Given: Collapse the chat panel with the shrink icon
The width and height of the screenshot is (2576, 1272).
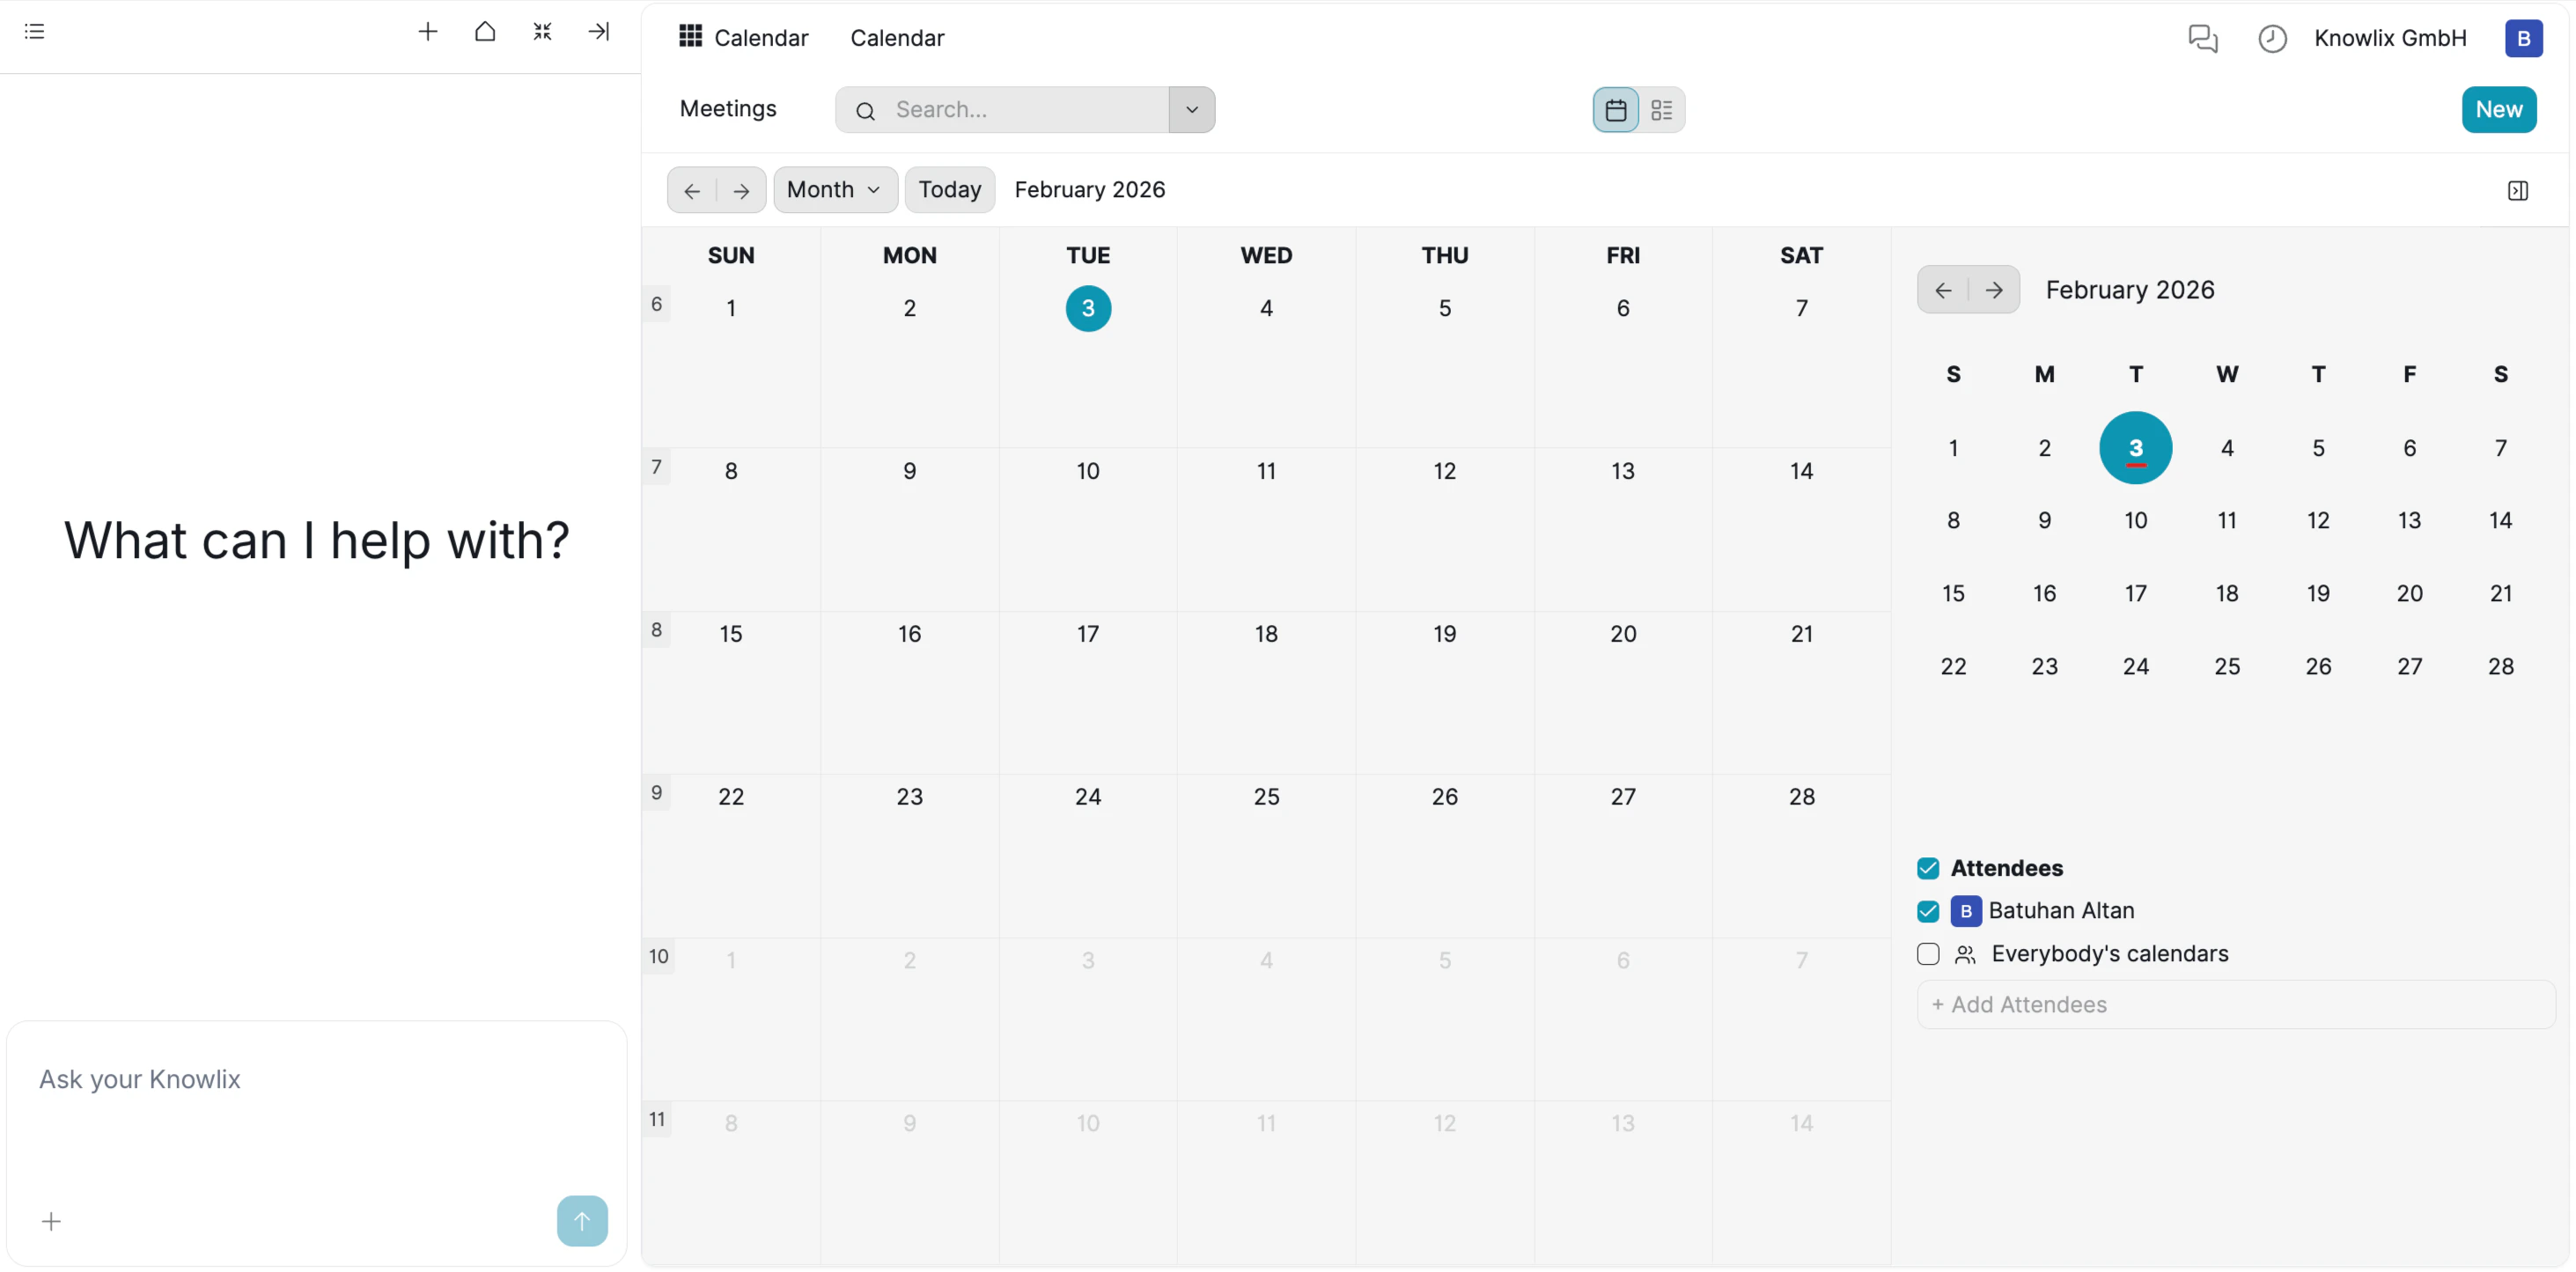Looking at the screenshot, I should tap(542, 32).
